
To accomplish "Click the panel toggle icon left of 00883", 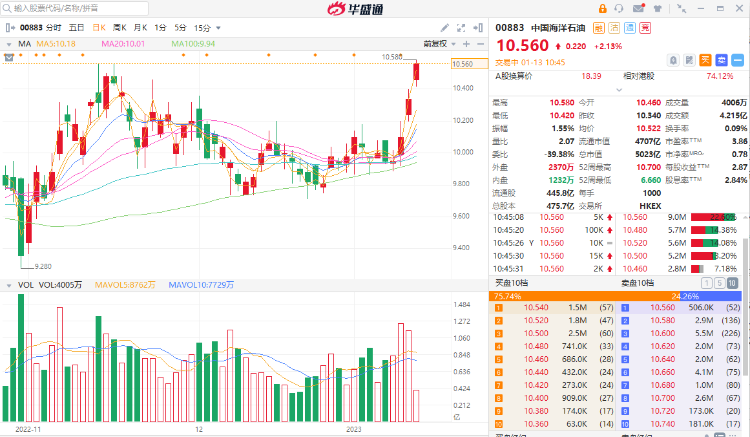I will (x=10, y=28).
